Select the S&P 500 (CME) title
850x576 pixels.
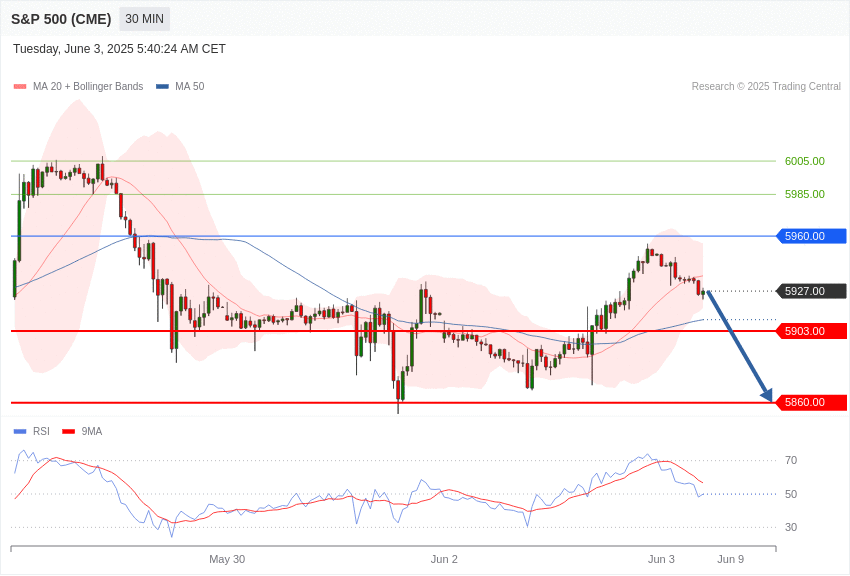pyautogui.click(x=61, y=19)
